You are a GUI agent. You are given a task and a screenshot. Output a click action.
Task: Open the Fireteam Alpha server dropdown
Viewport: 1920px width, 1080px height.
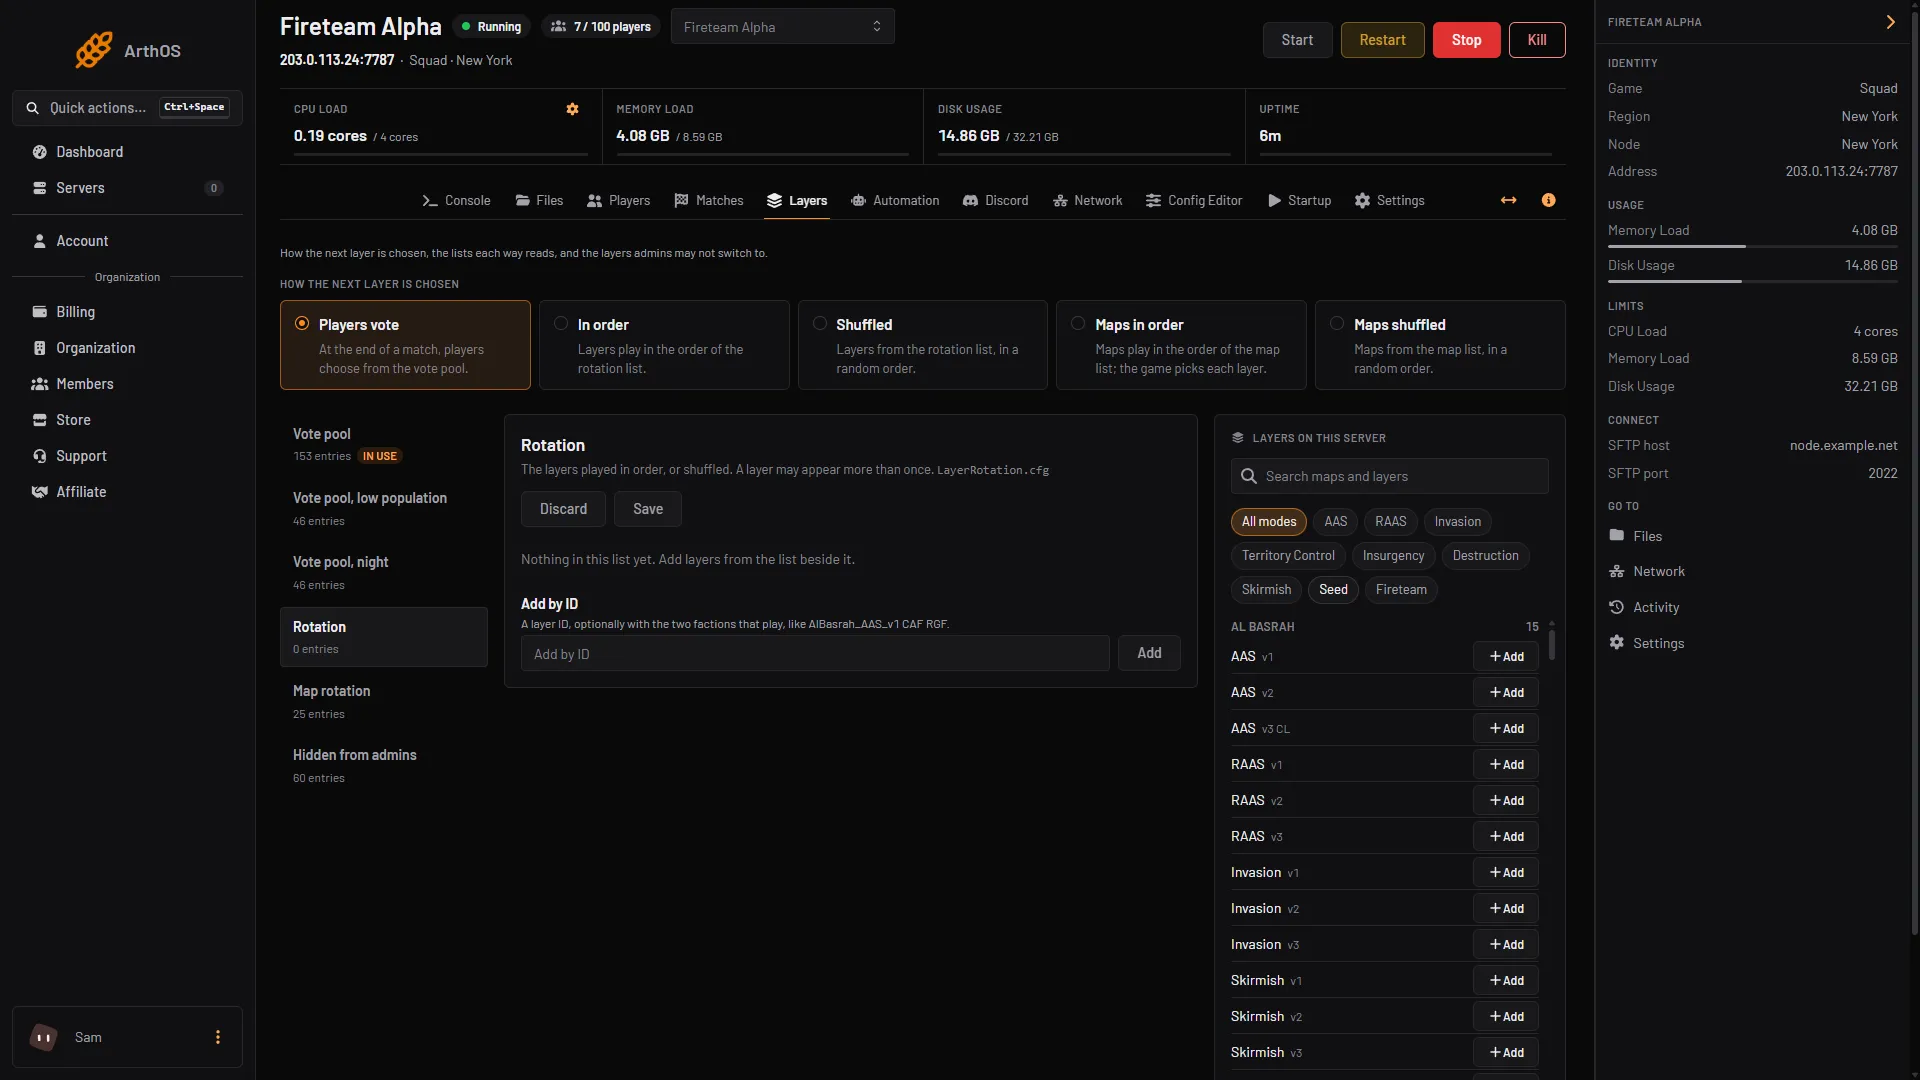[x=782, y=27]
